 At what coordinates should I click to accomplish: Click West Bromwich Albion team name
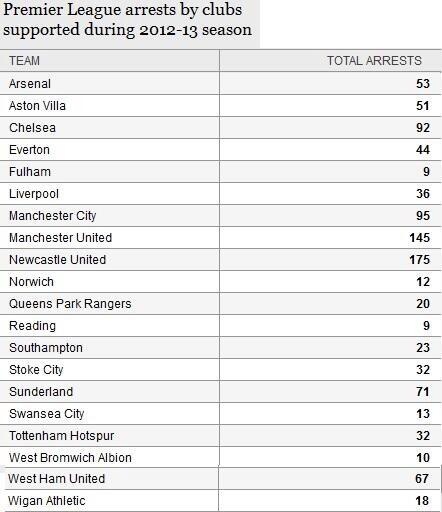pos(70,458)
